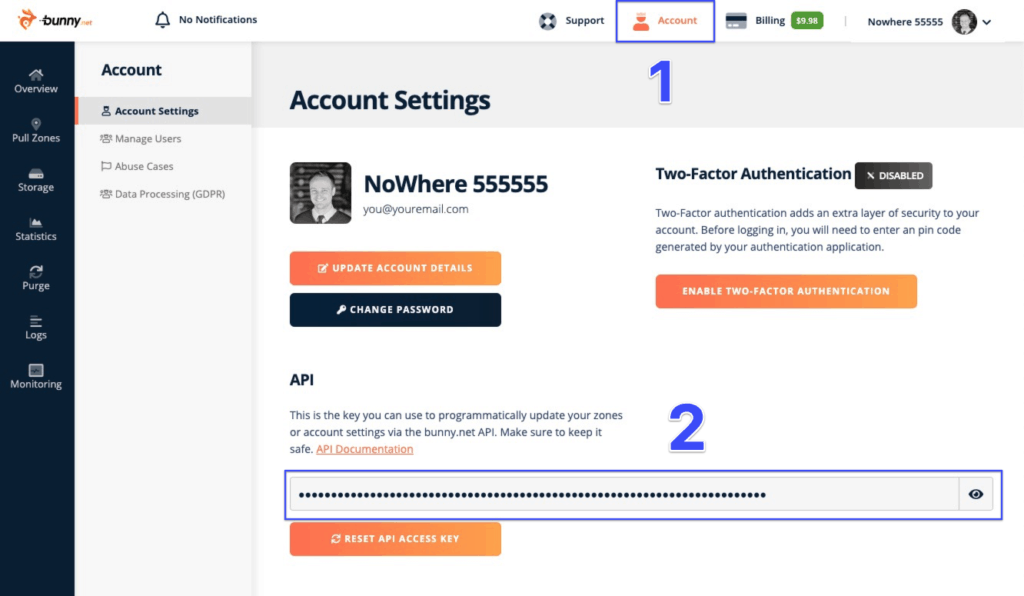Screen dimensions: 1024x596
Task: Open the Purge refresh icon
Action: tap(36, 272)
